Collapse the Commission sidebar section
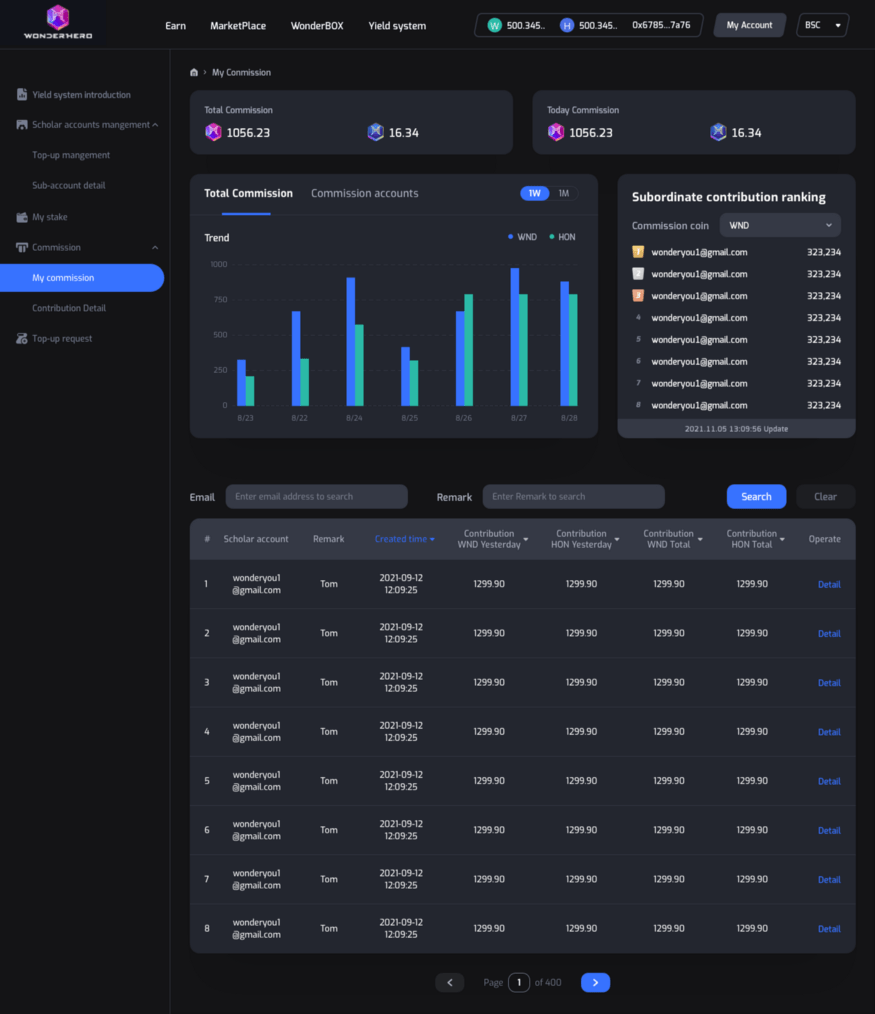 pyautogui.click(x=155, y=247)
